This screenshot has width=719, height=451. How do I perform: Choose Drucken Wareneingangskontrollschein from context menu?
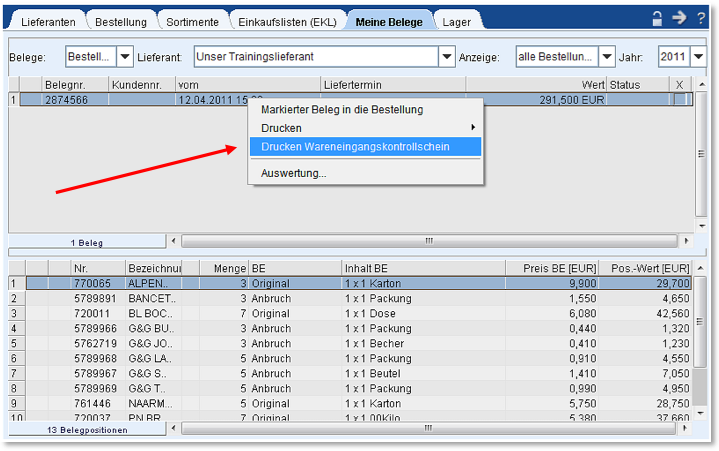click(355, 147)
